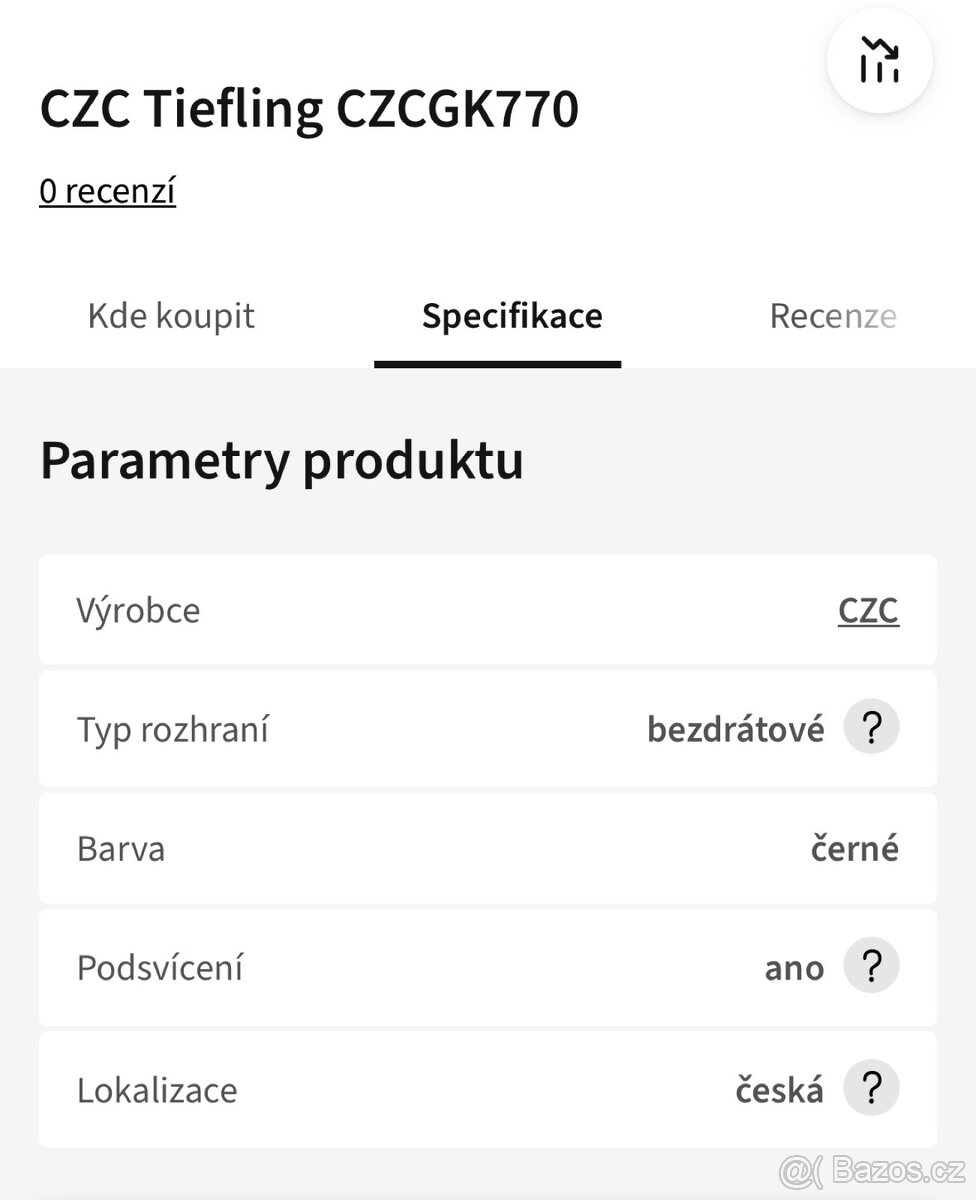The height and width of the screenshot is (1200, 976).
Task: Click the Typ rozhraní label
Action: click(172, 729)
